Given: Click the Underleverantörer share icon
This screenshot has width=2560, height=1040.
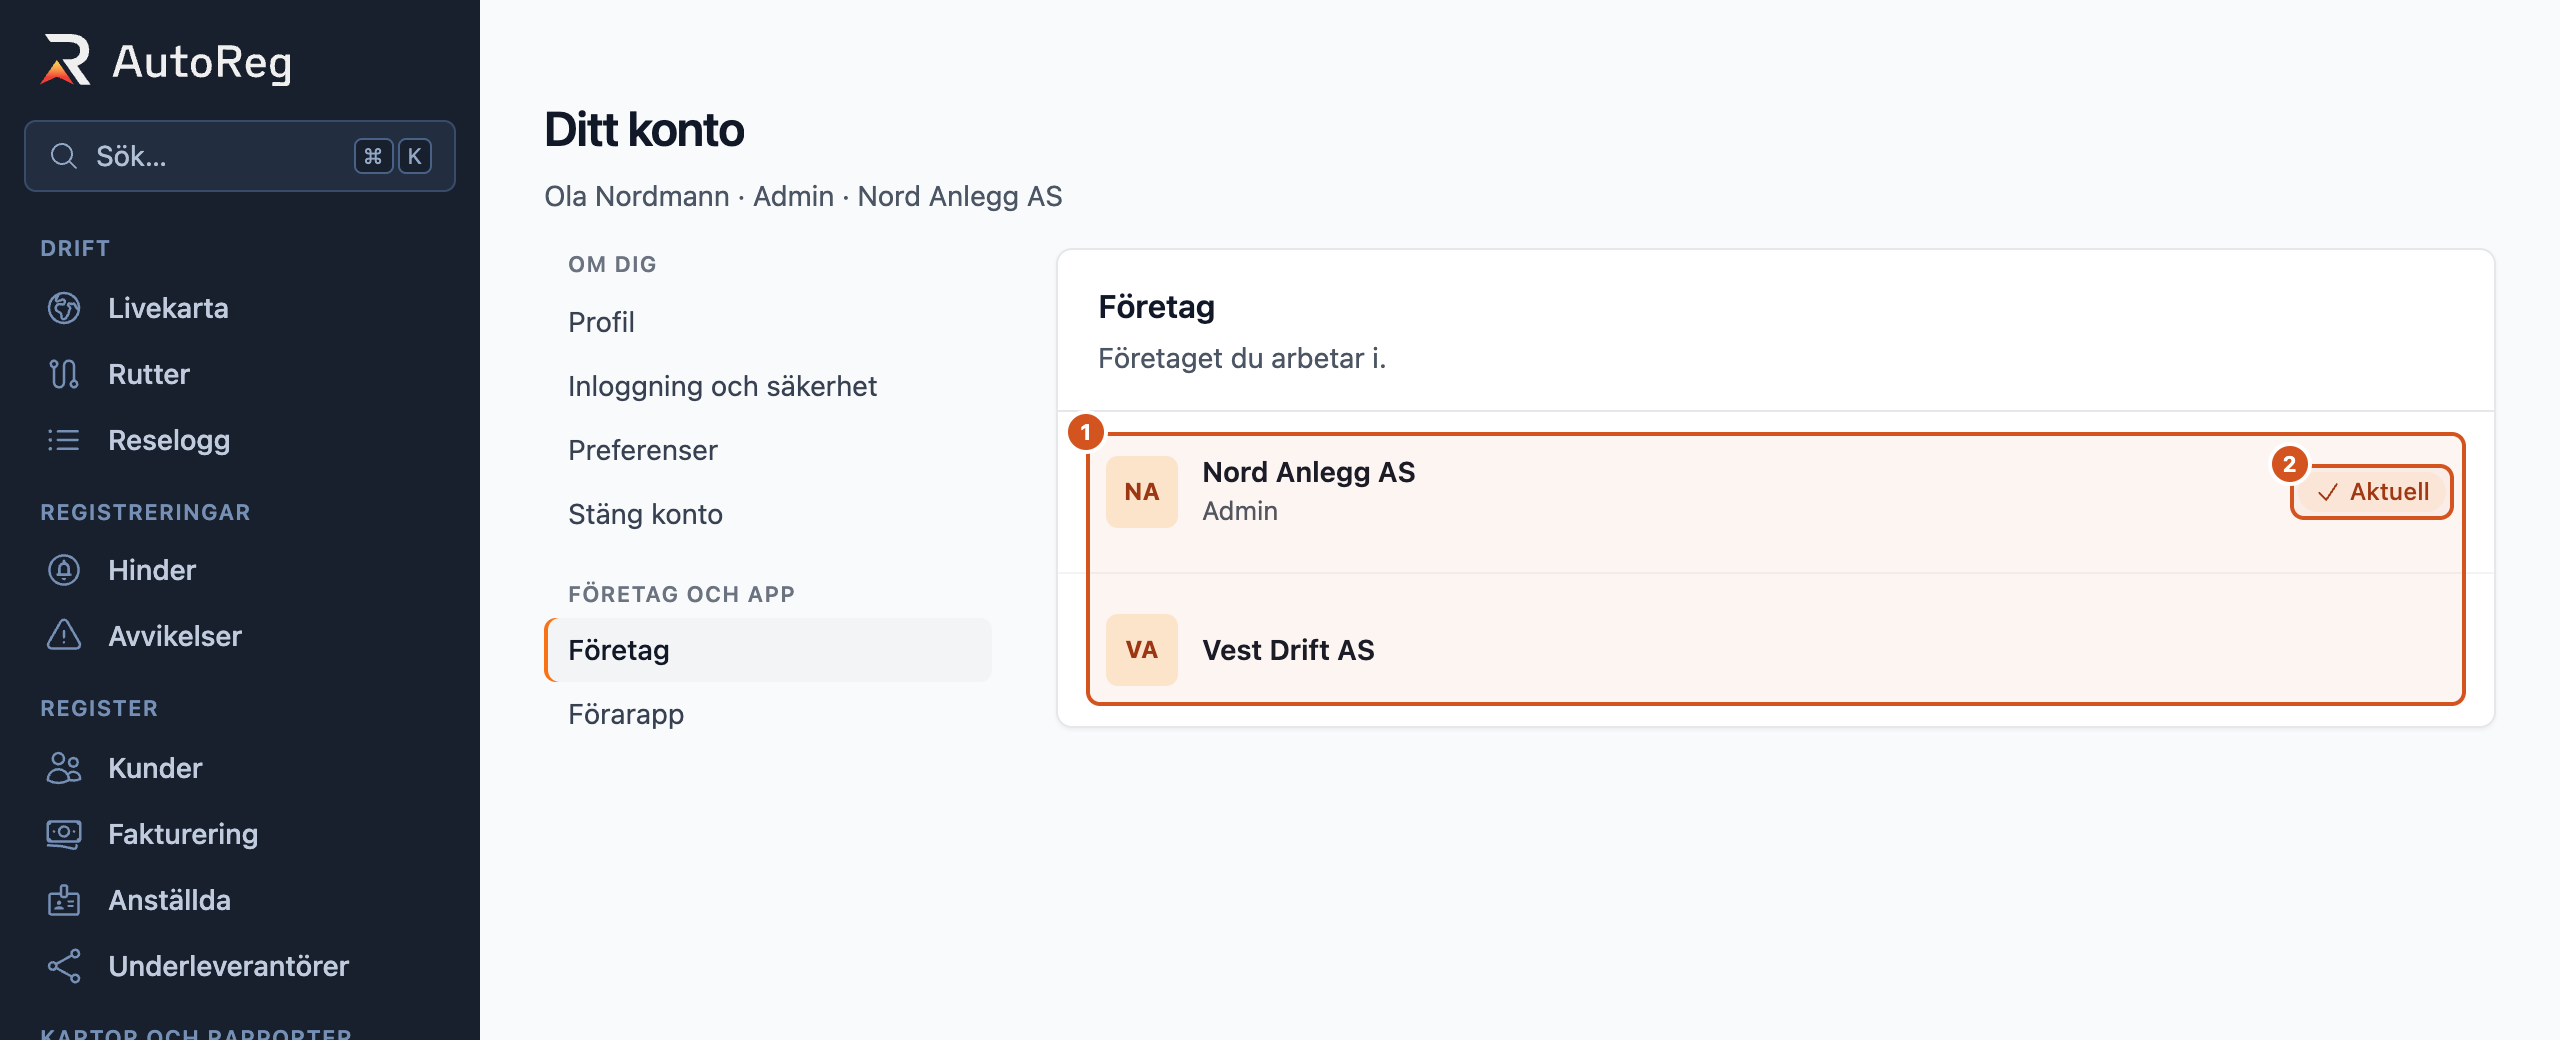Looking at the screenshot, I should pyautogui.click(x=64, y=966).
